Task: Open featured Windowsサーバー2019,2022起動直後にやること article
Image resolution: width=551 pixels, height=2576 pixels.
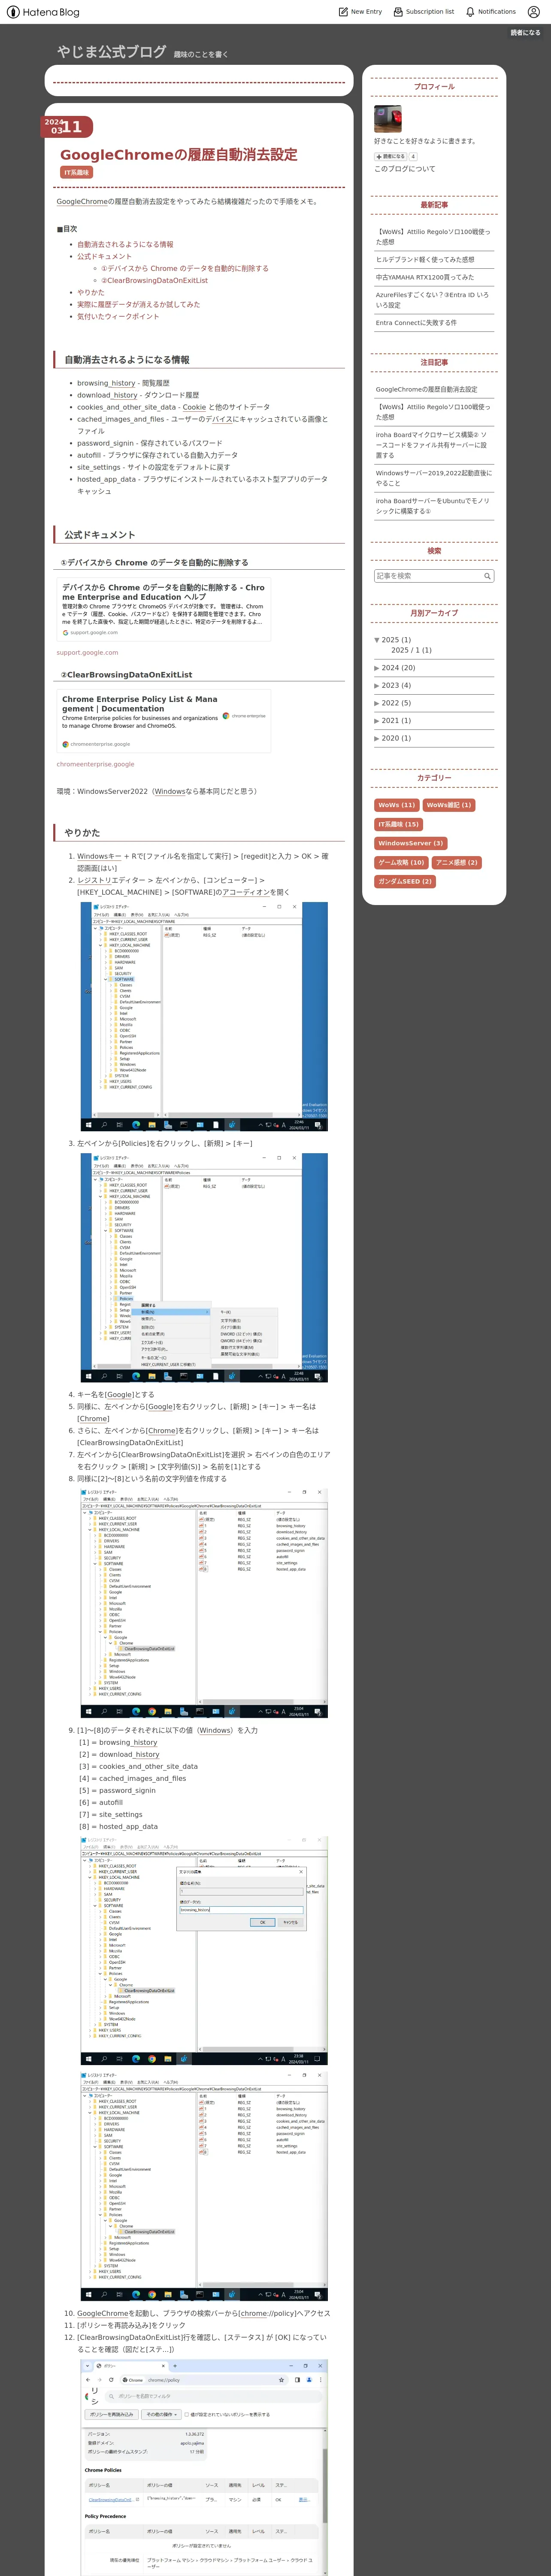Action: pyautogui.click(x=433, y=478)
